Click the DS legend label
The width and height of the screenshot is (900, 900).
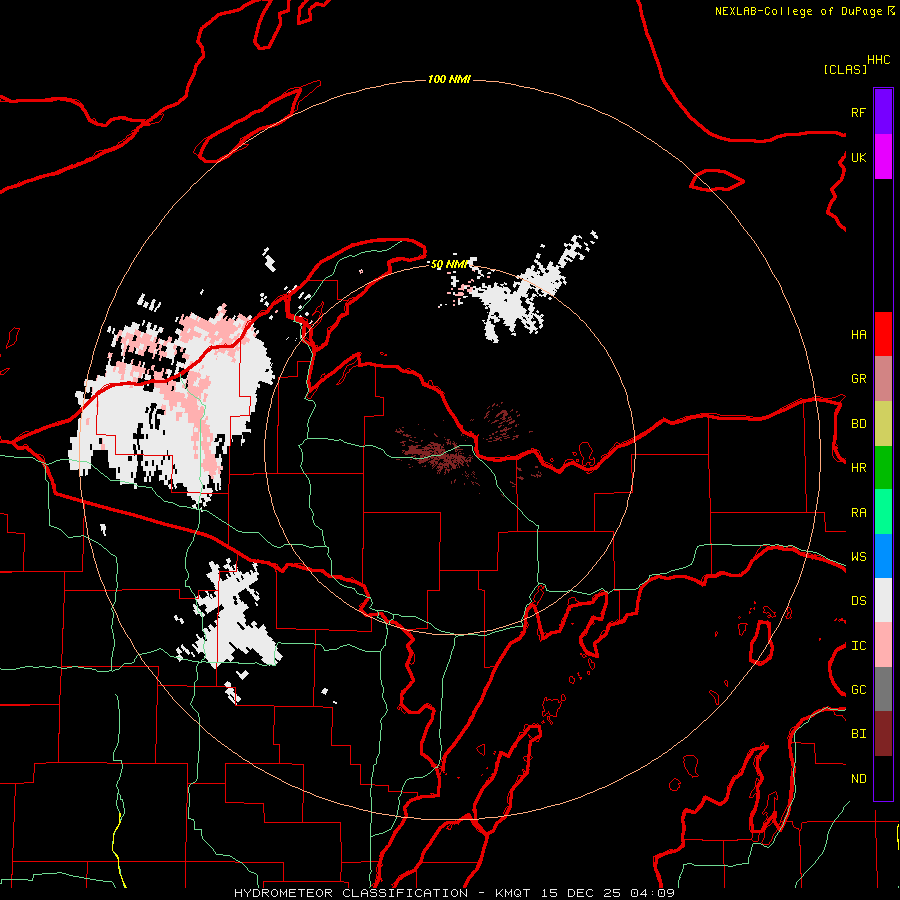[x=858, y=600]
